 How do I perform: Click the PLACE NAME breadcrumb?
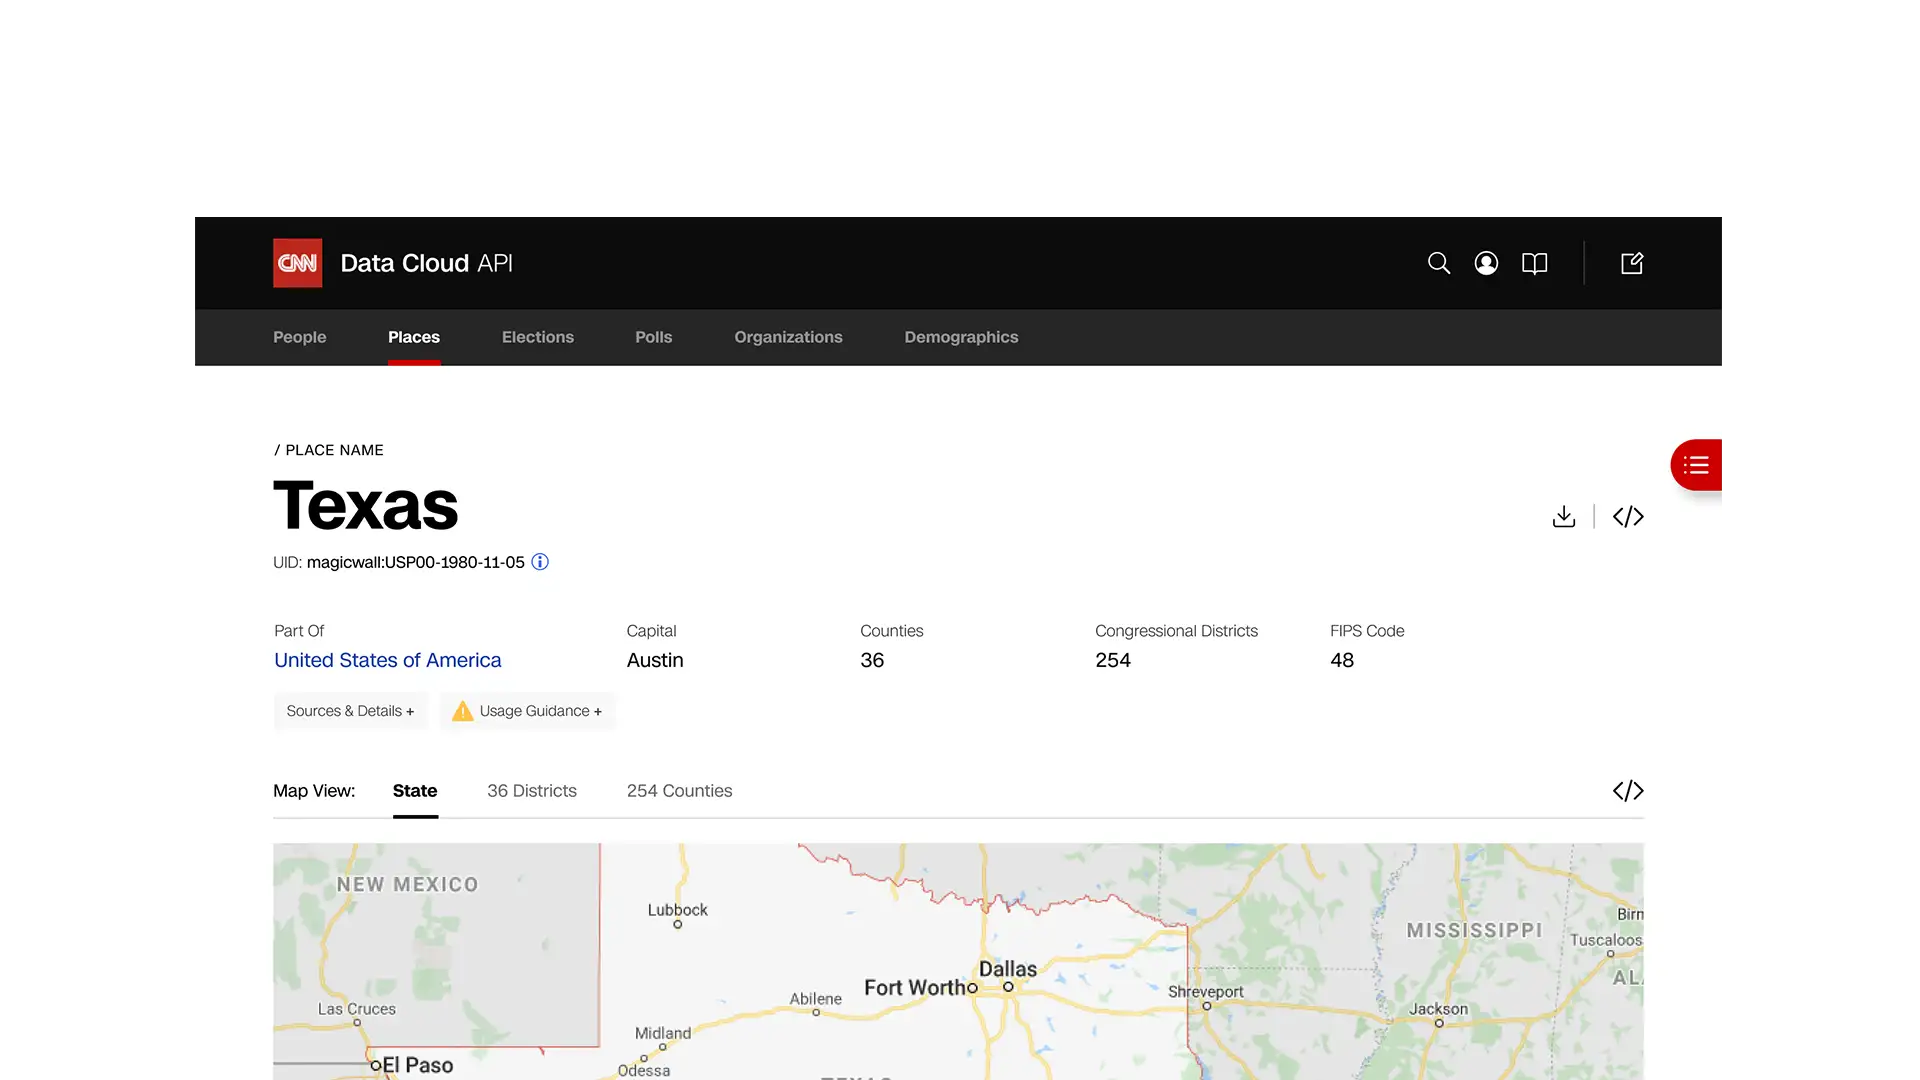(x=333, y=450)
